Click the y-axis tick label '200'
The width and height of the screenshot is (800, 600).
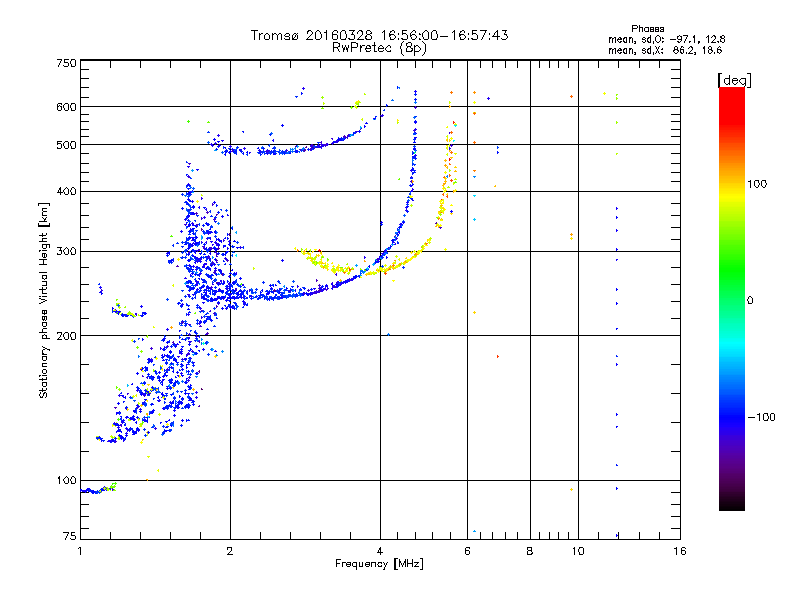pos(67,336)
